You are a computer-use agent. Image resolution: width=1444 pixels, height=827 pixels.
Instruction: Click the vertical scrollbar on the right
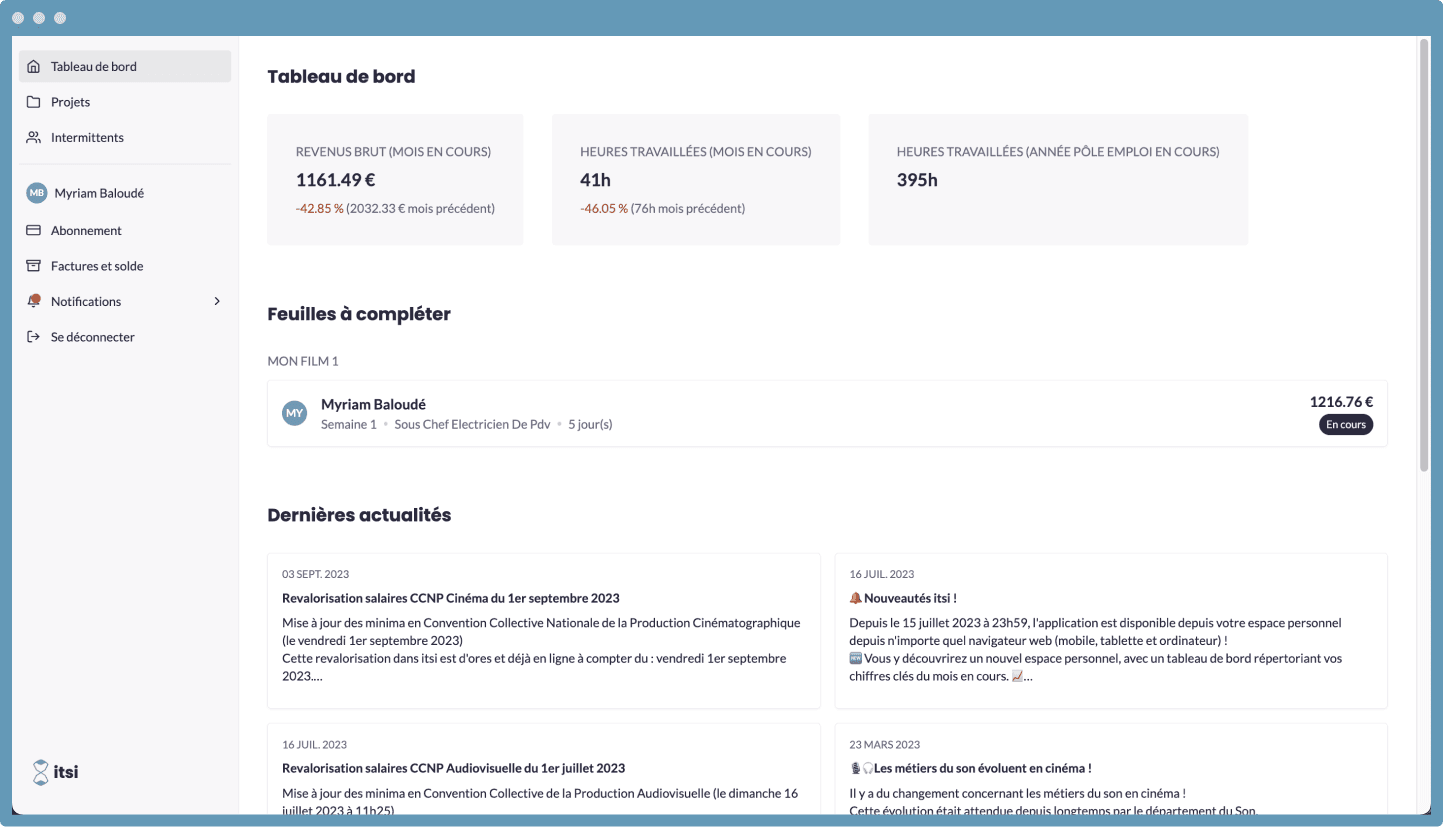point(1423,250)
